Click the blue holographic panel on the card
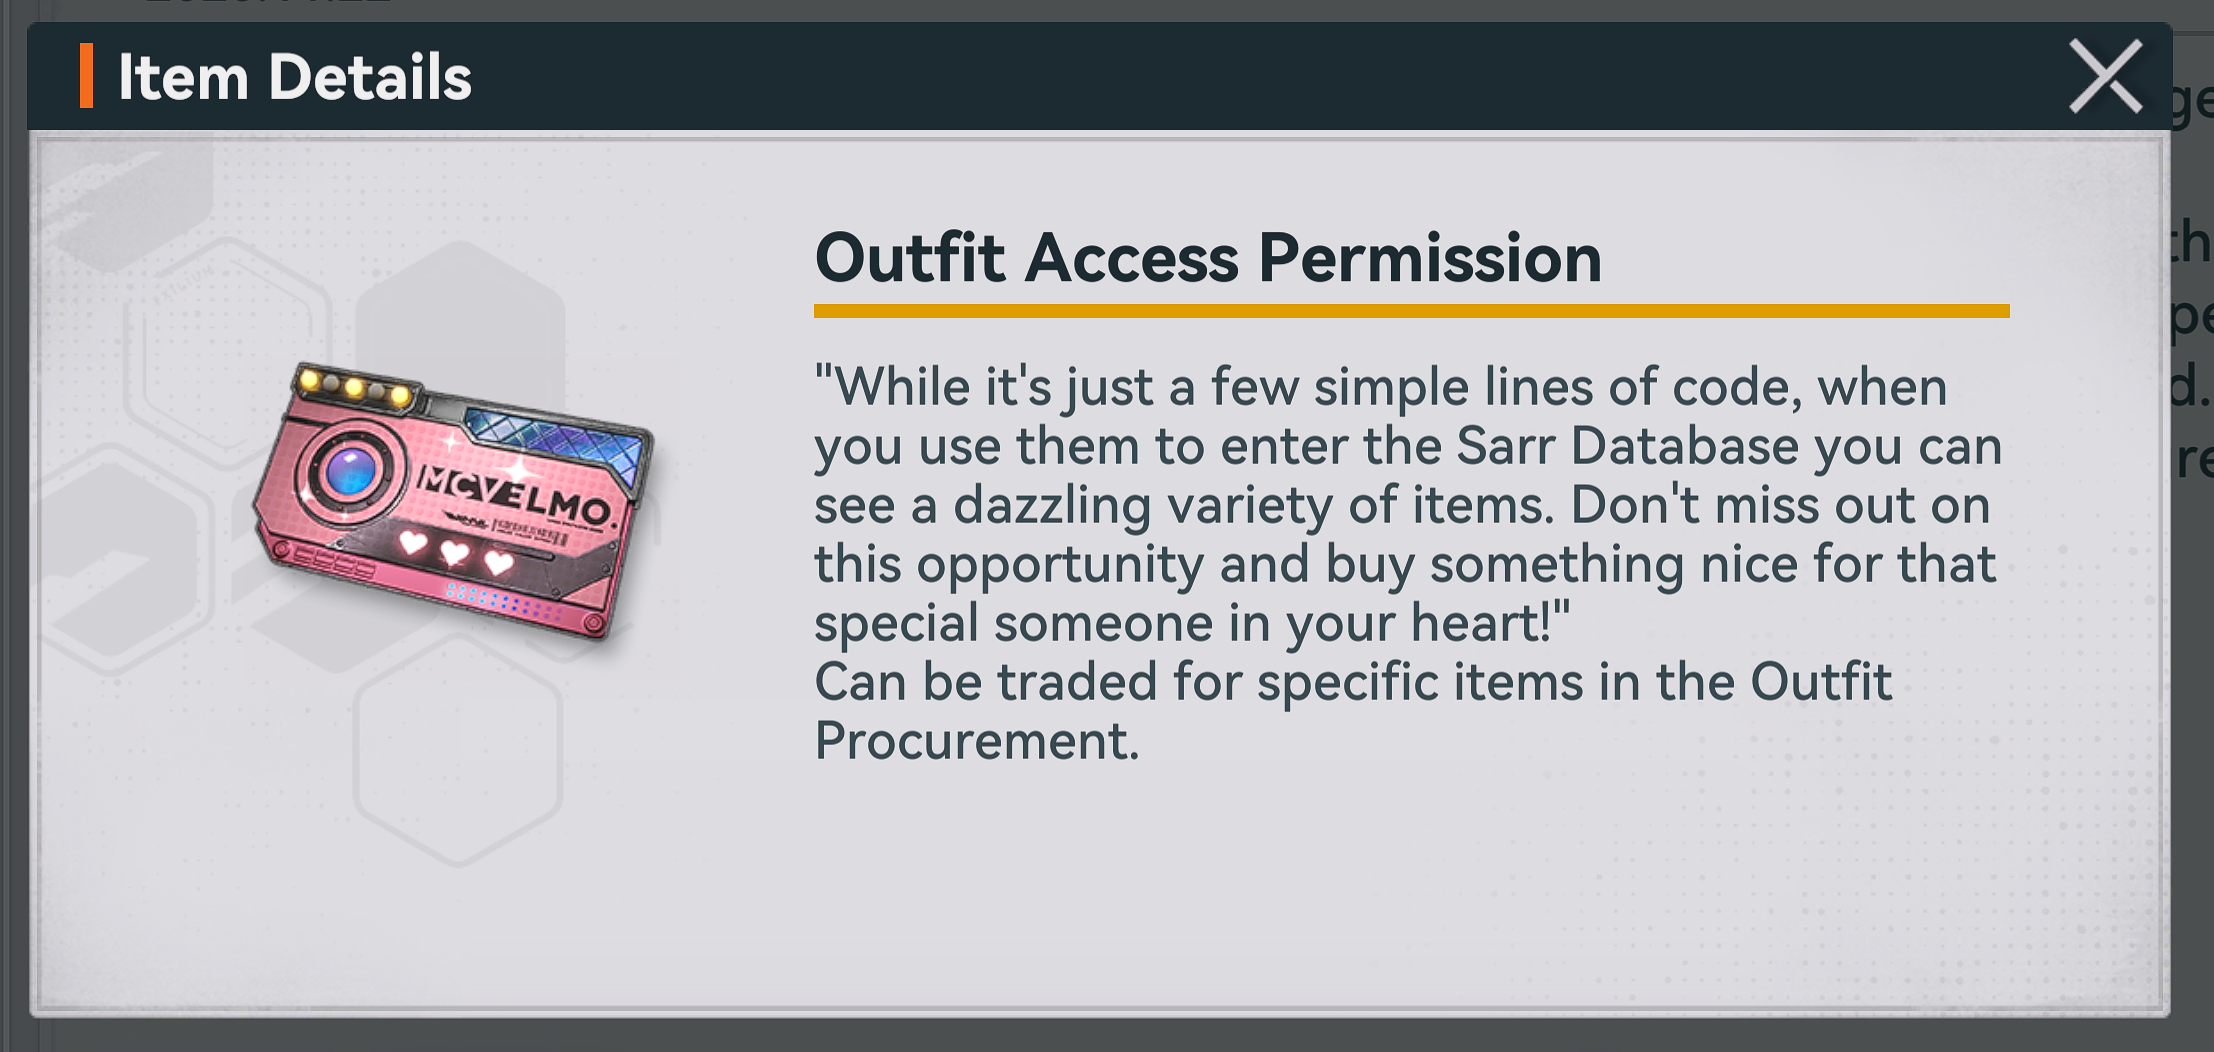This screenshot has height=1052, width=2214. 555,440
